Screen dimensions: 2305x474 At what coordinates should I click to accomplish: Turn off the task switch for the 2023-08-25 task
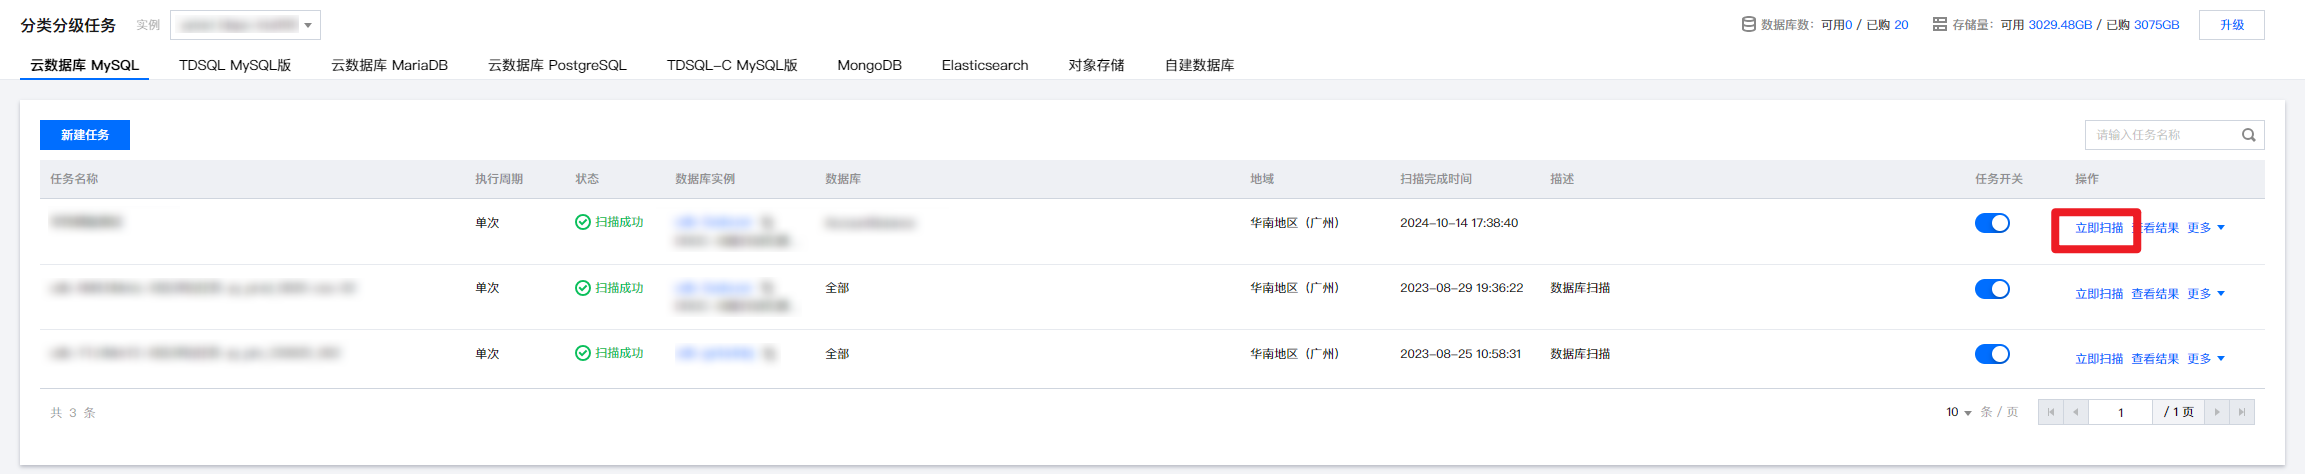1991,354
